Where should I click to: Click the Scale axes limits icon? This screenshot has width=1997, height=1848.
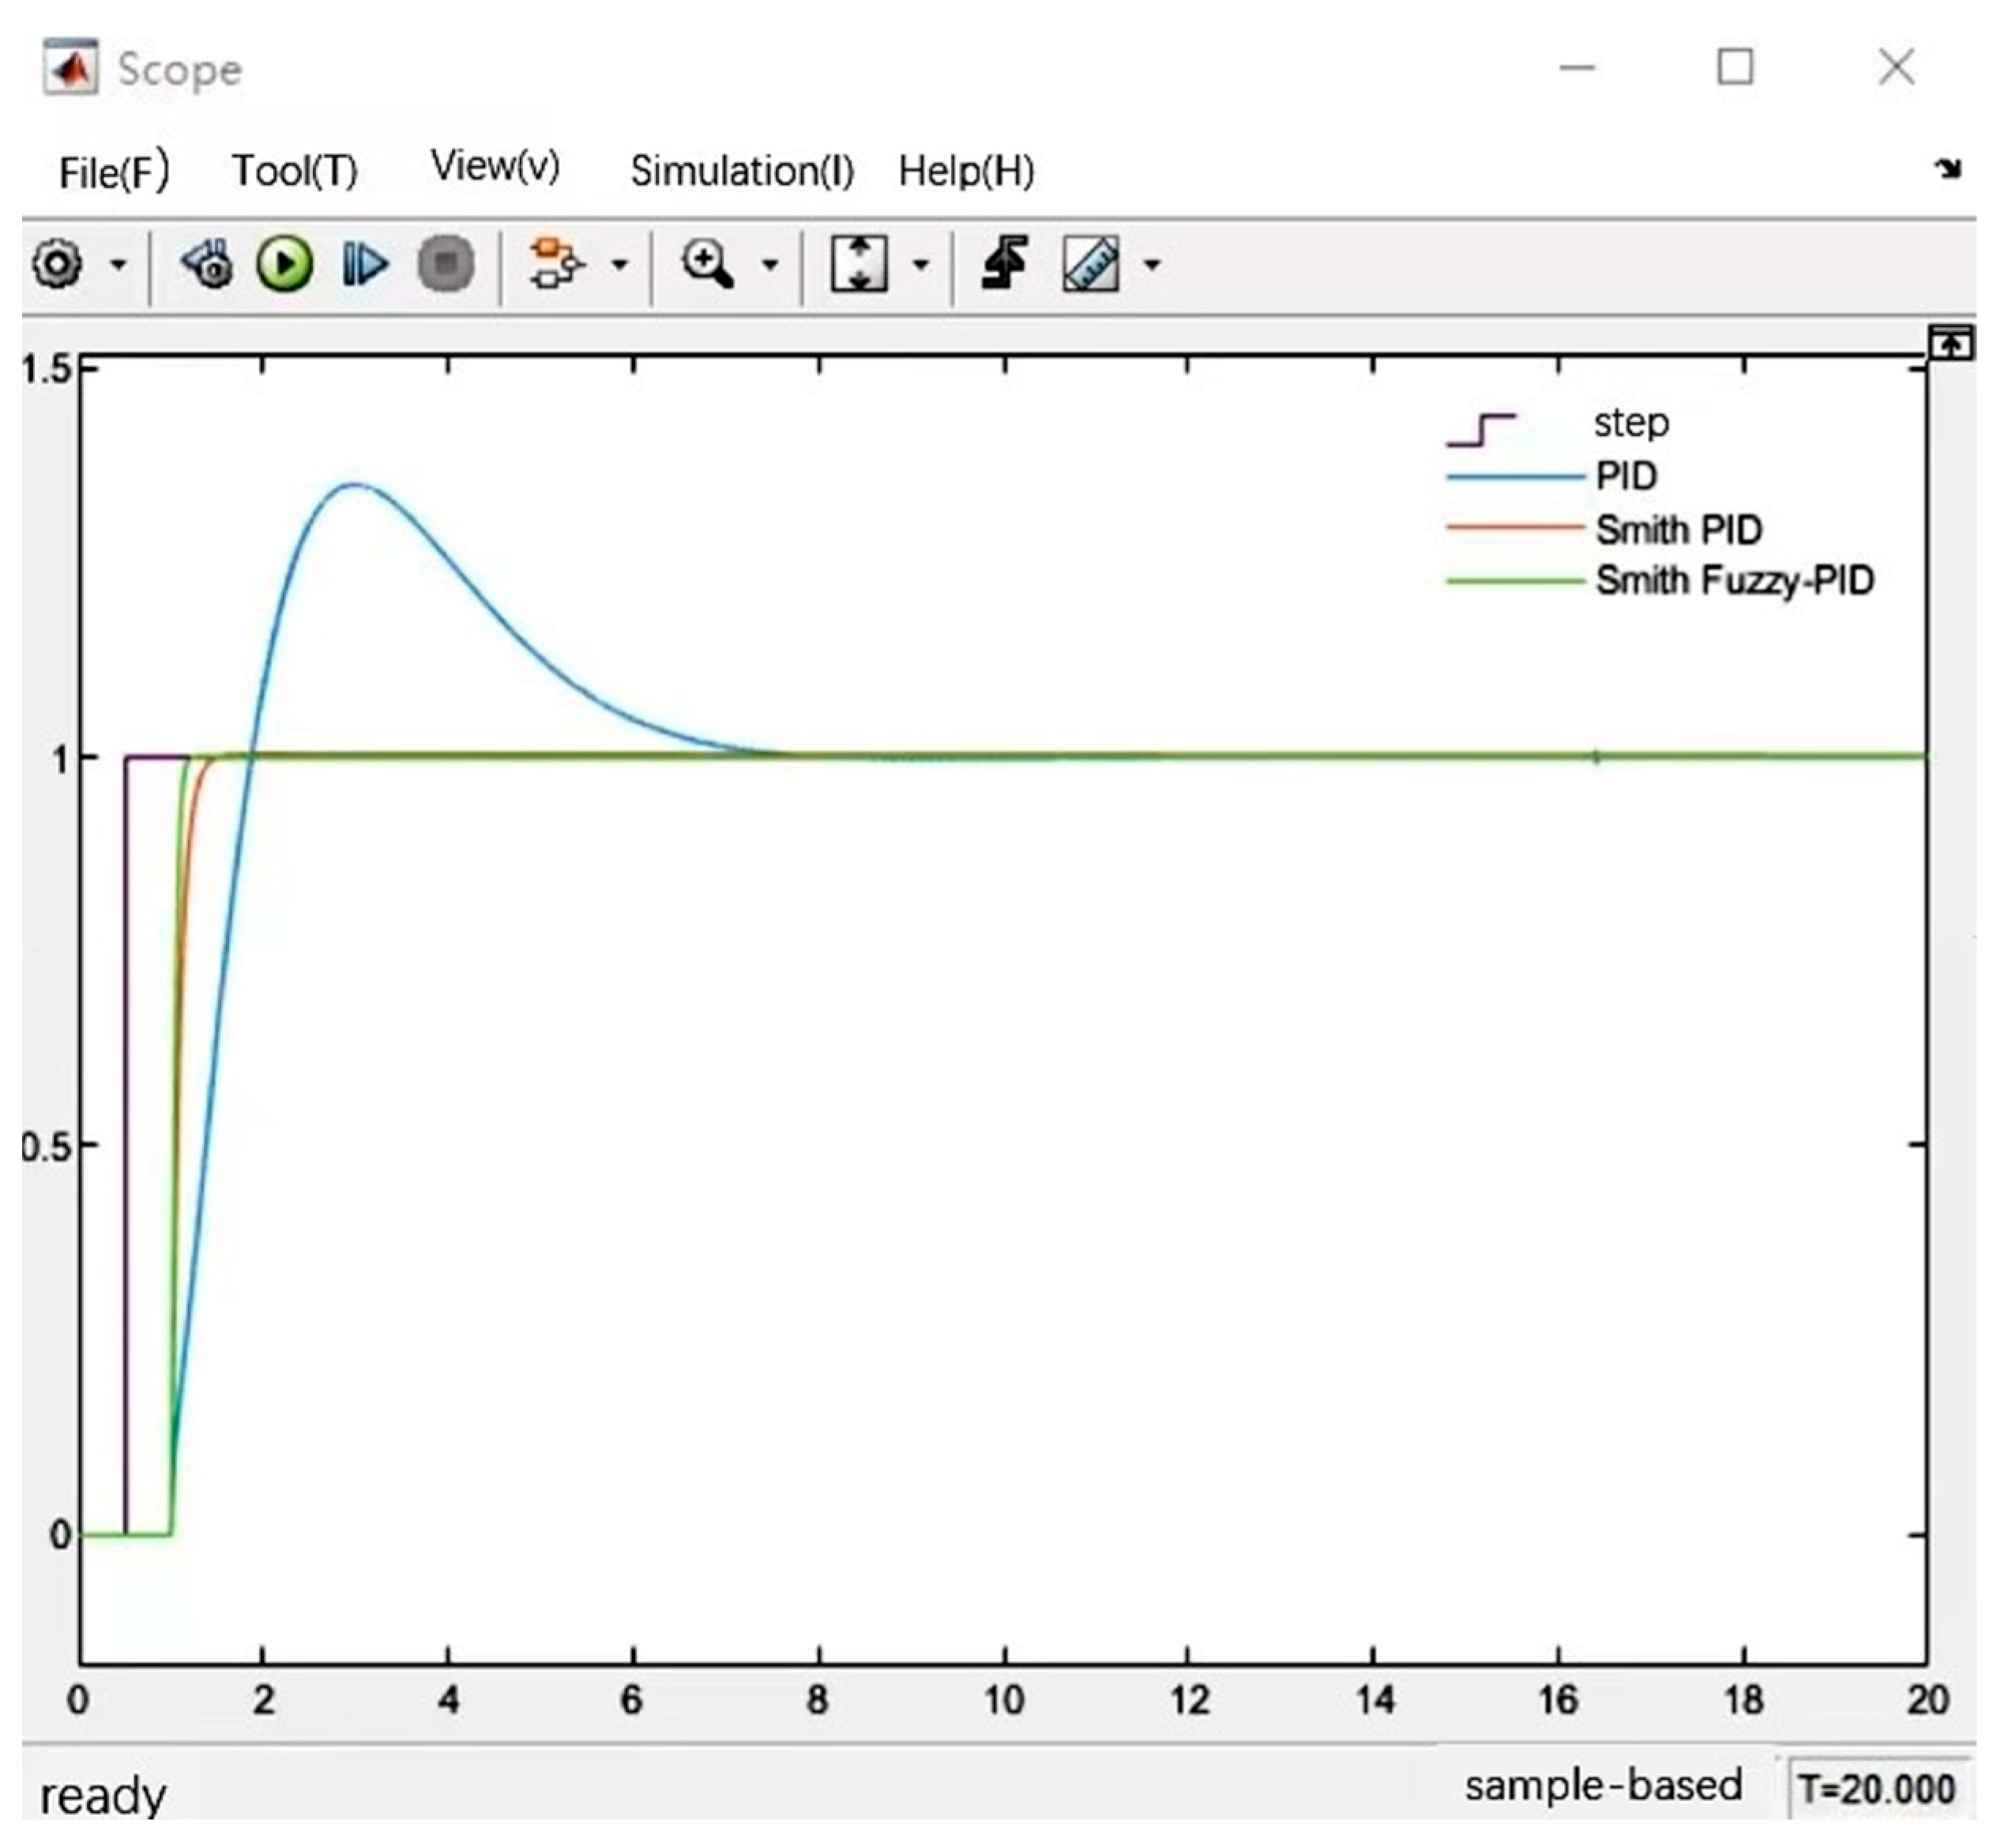(859, 265)
